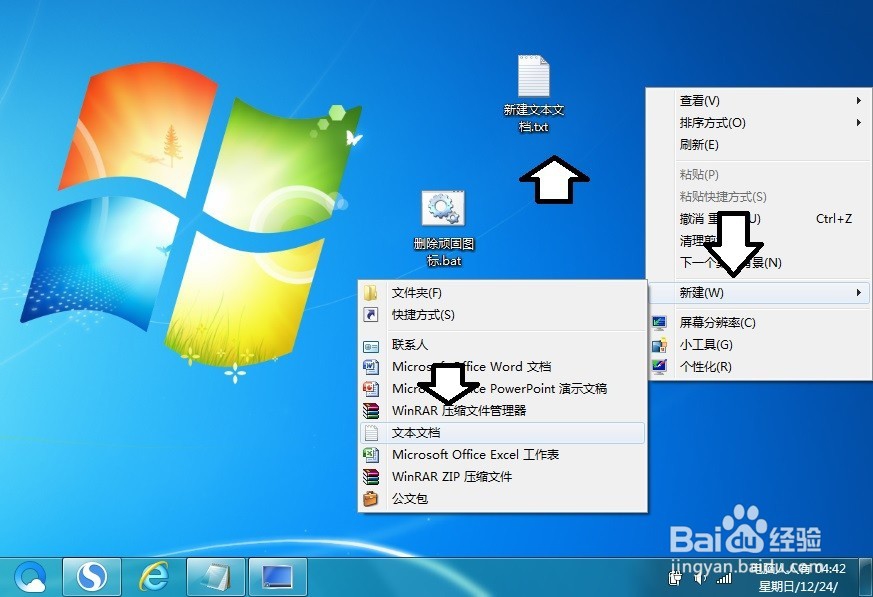Expand the 查看(V) submenu arrow
The width and height of the screenshot is (873, 597).
859,101
